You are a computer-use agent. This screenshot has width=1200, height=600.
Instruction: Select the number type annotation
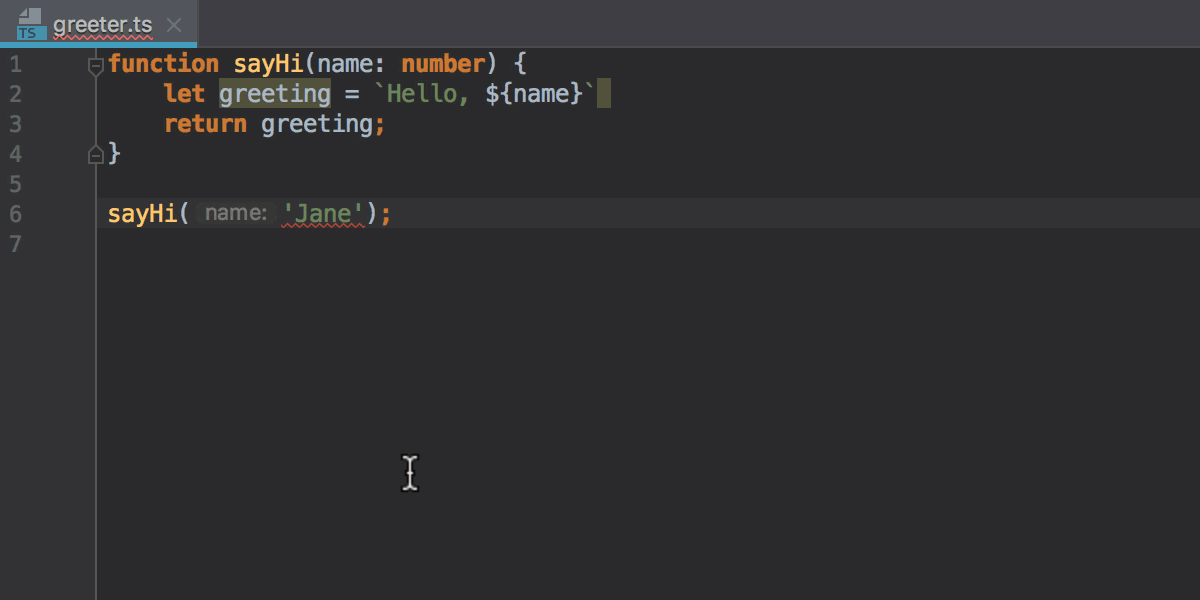pos(443,63)
